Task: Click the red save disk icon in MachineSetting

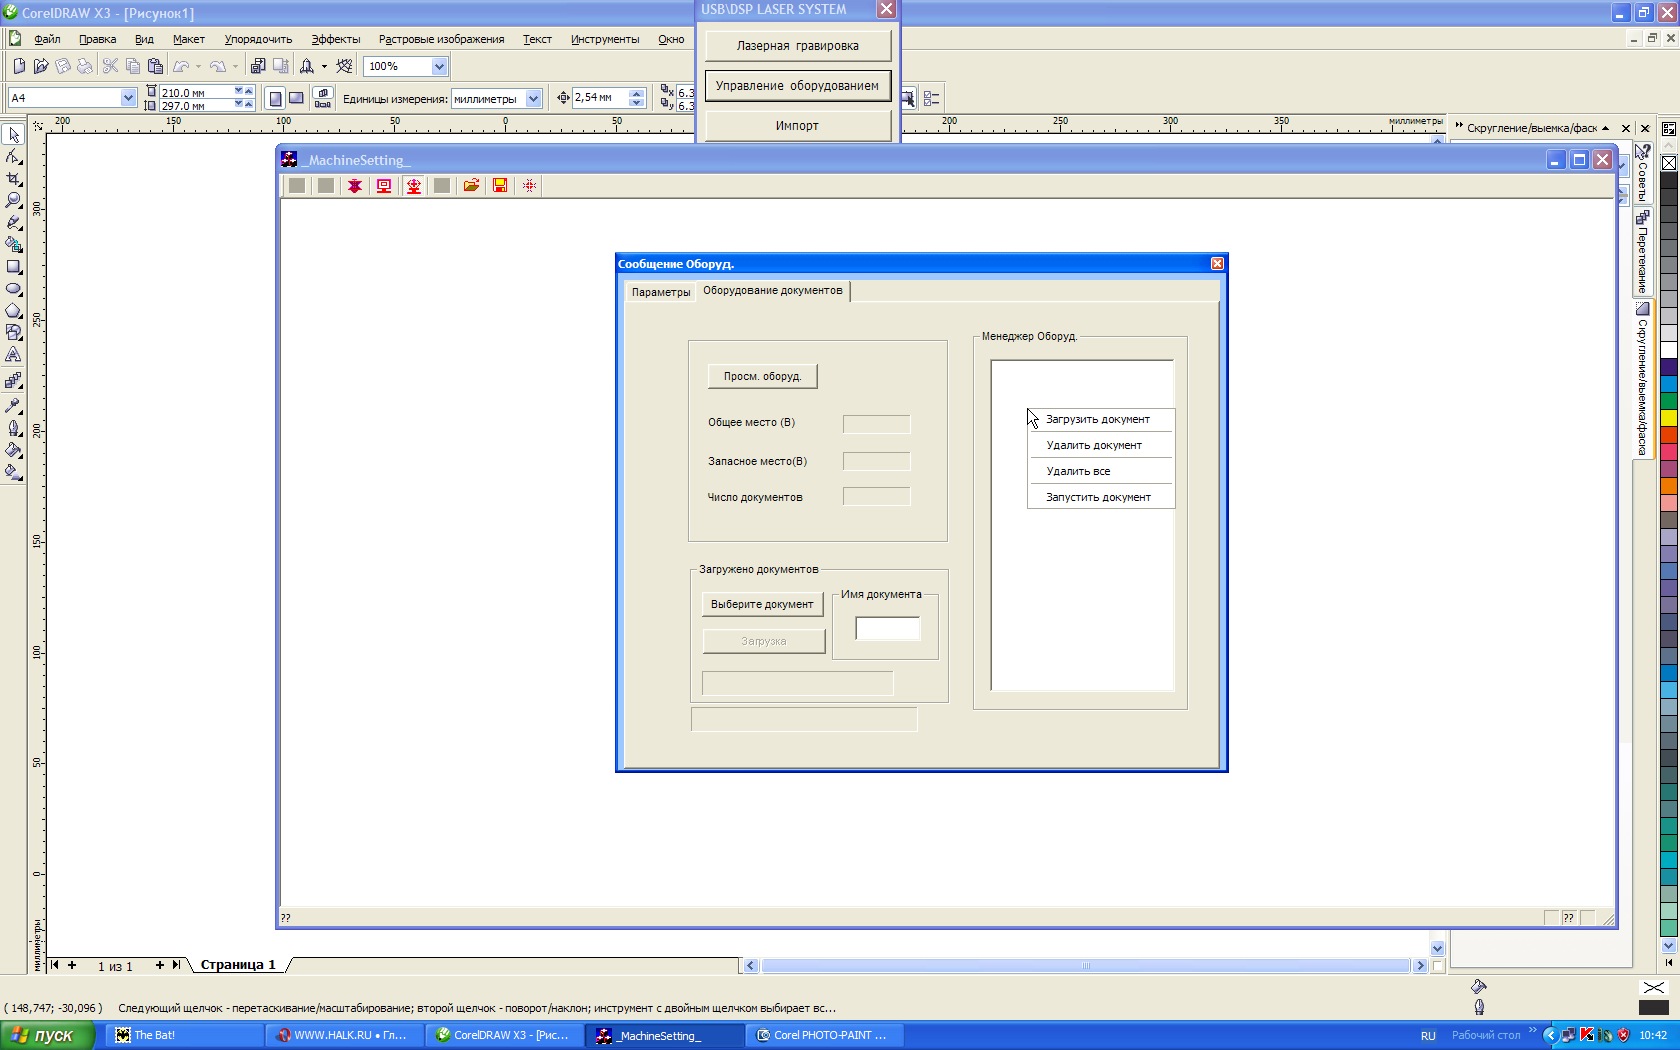Action: (x=500, y=186)
